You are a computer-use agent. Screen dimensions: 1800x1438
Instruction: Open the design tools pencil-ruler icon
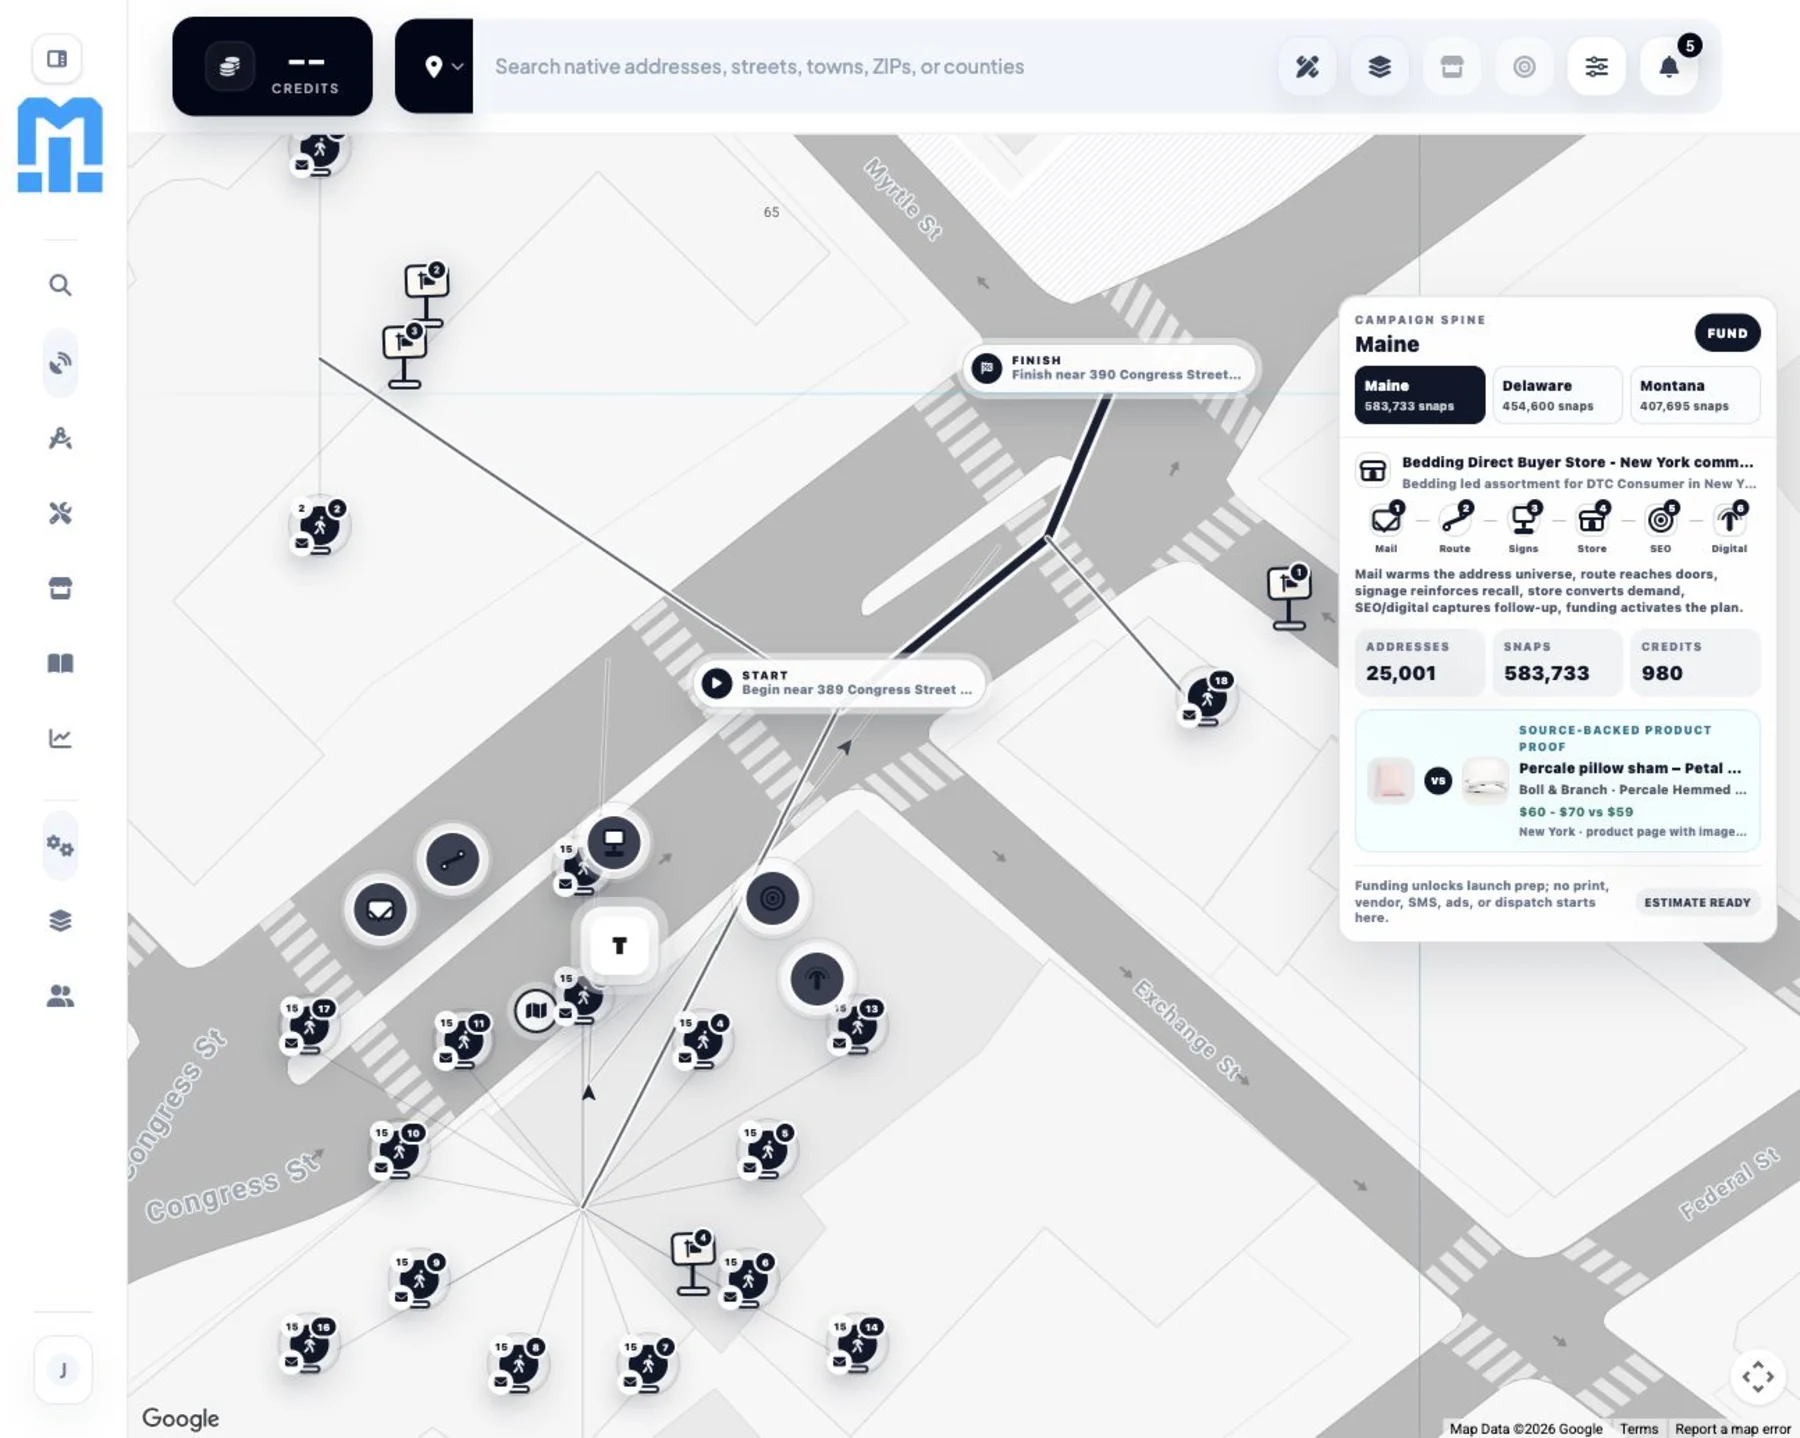[1307, 67]
